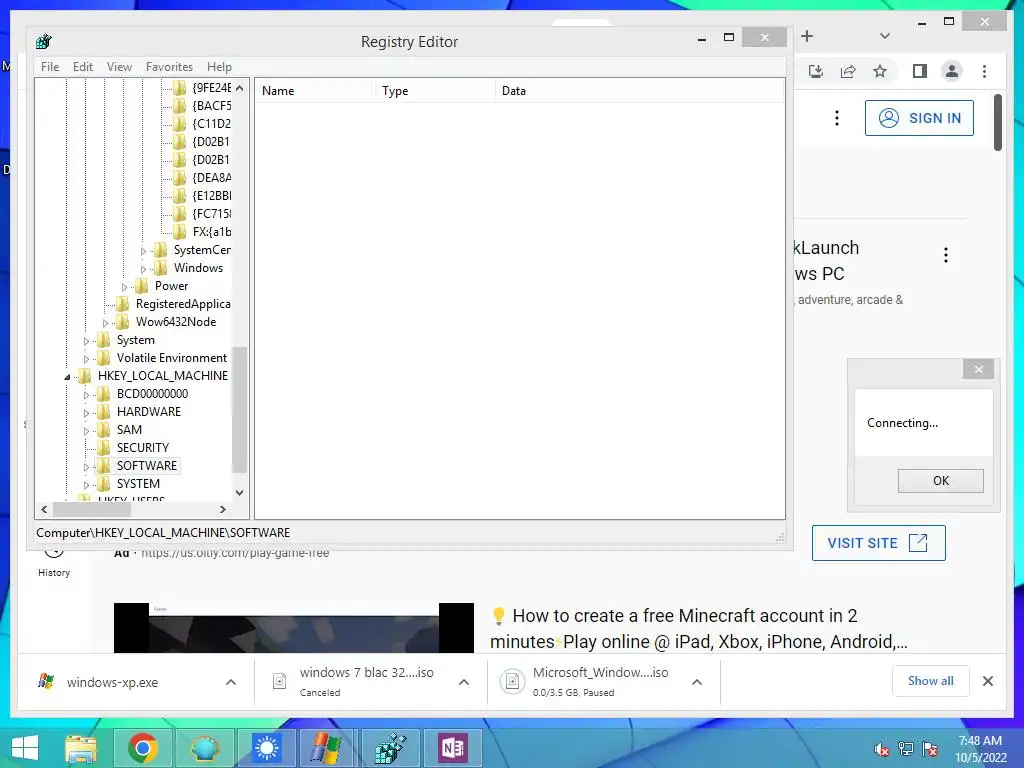Select the {E12BB key folder

coord(203,195)
